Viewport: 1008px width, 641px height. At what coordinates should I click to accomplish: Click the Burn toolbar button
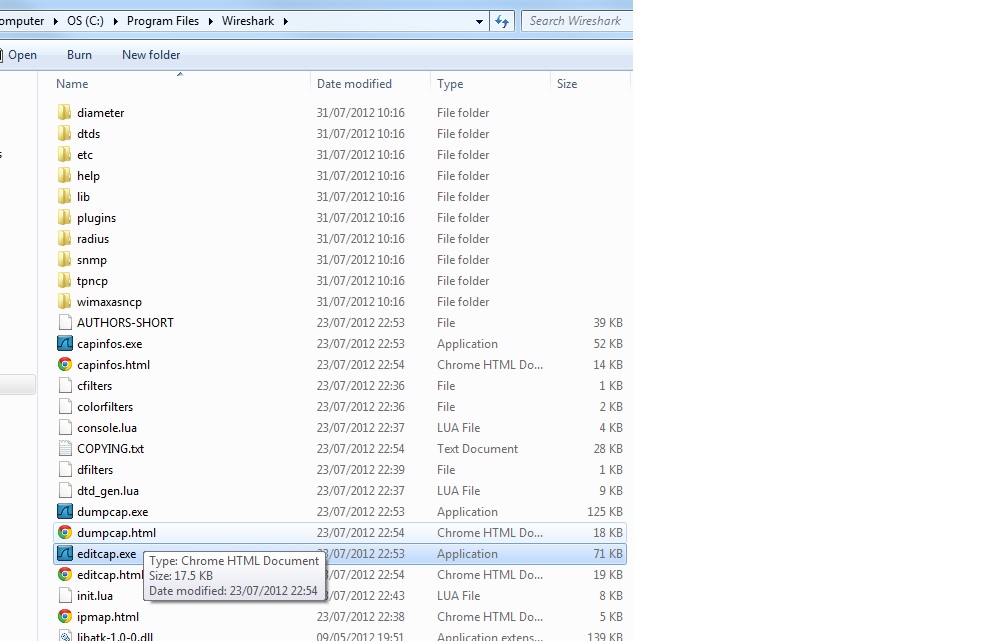pos(79,55)
